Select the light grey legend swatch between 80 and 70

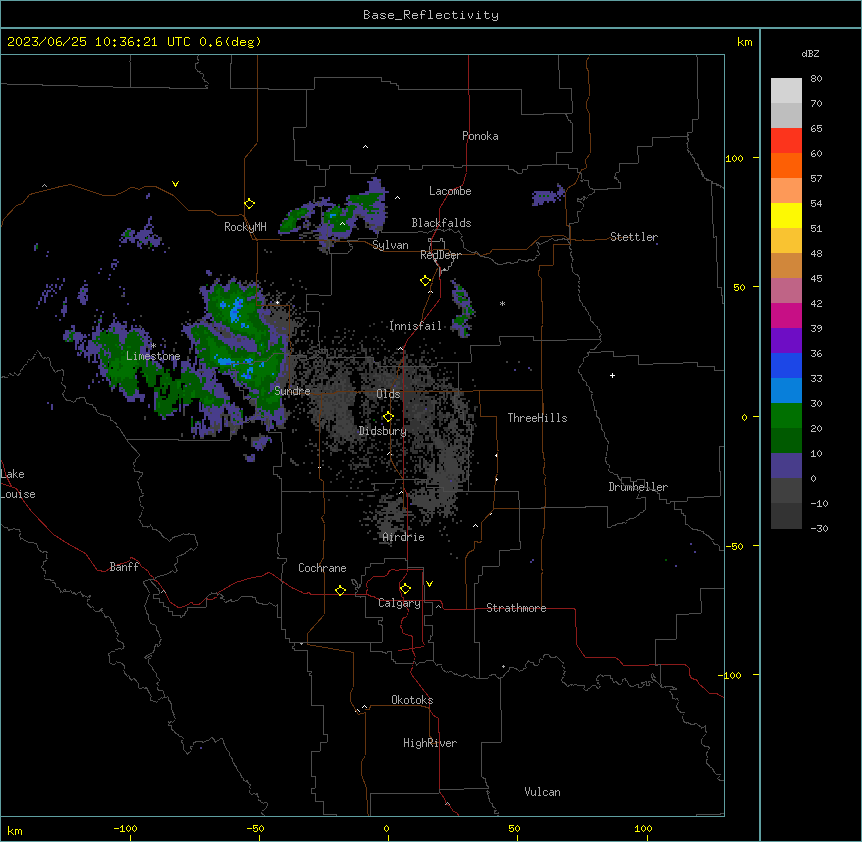(x=786, y=90)
